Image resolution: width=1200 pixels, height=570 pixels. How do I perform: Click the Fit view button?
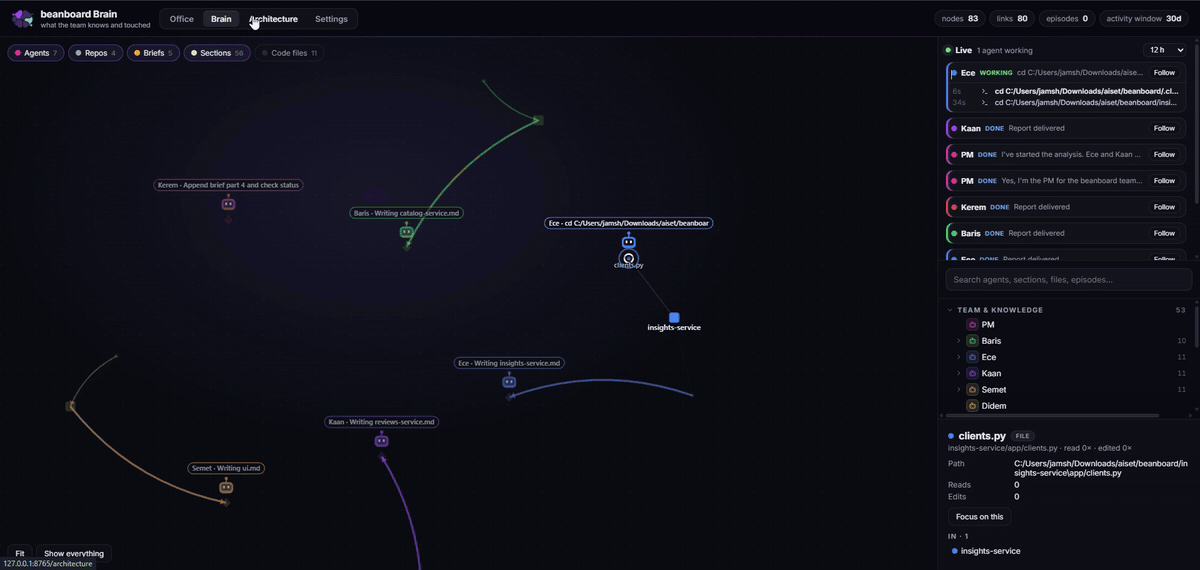point(20,553)
